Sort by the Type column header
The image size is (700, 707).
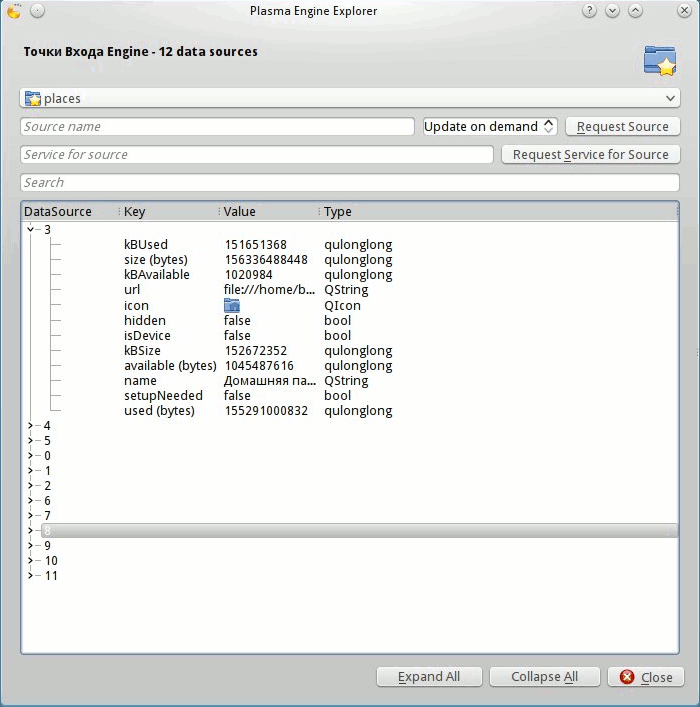tap(499, 211)
